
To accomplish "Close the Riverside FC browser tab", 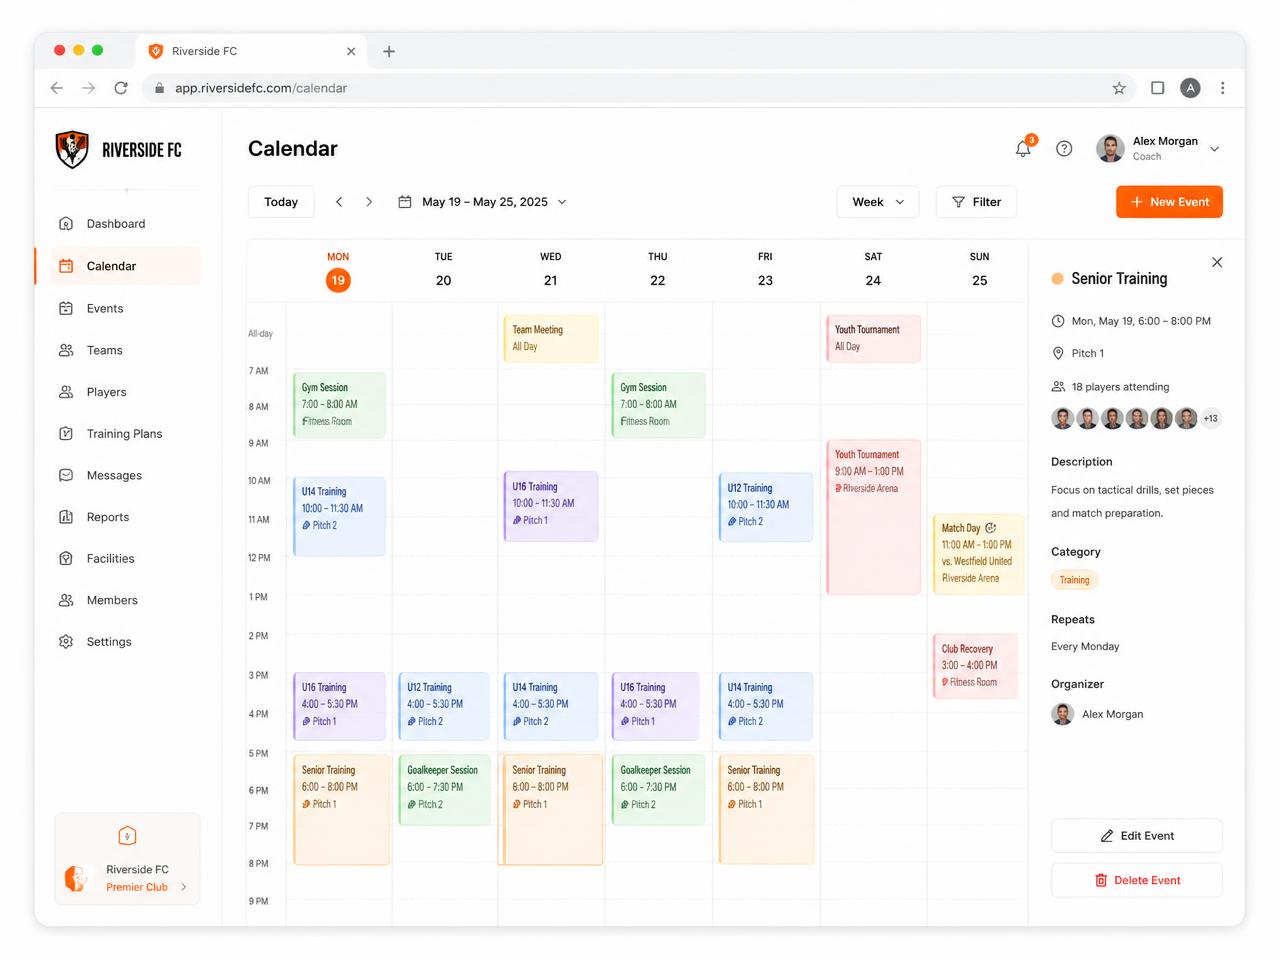I will [x=351, y=51].
